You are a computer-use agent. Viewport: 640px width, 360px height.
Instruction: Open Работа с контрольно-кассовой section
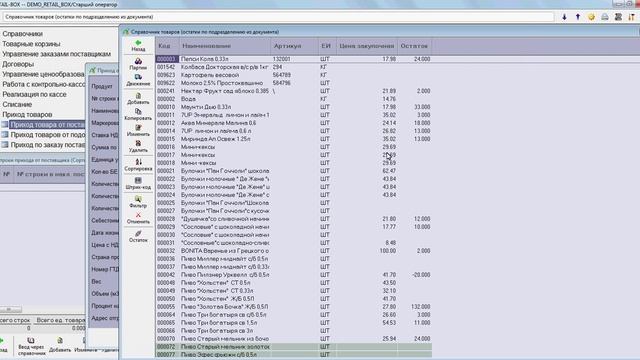point(43,84)
